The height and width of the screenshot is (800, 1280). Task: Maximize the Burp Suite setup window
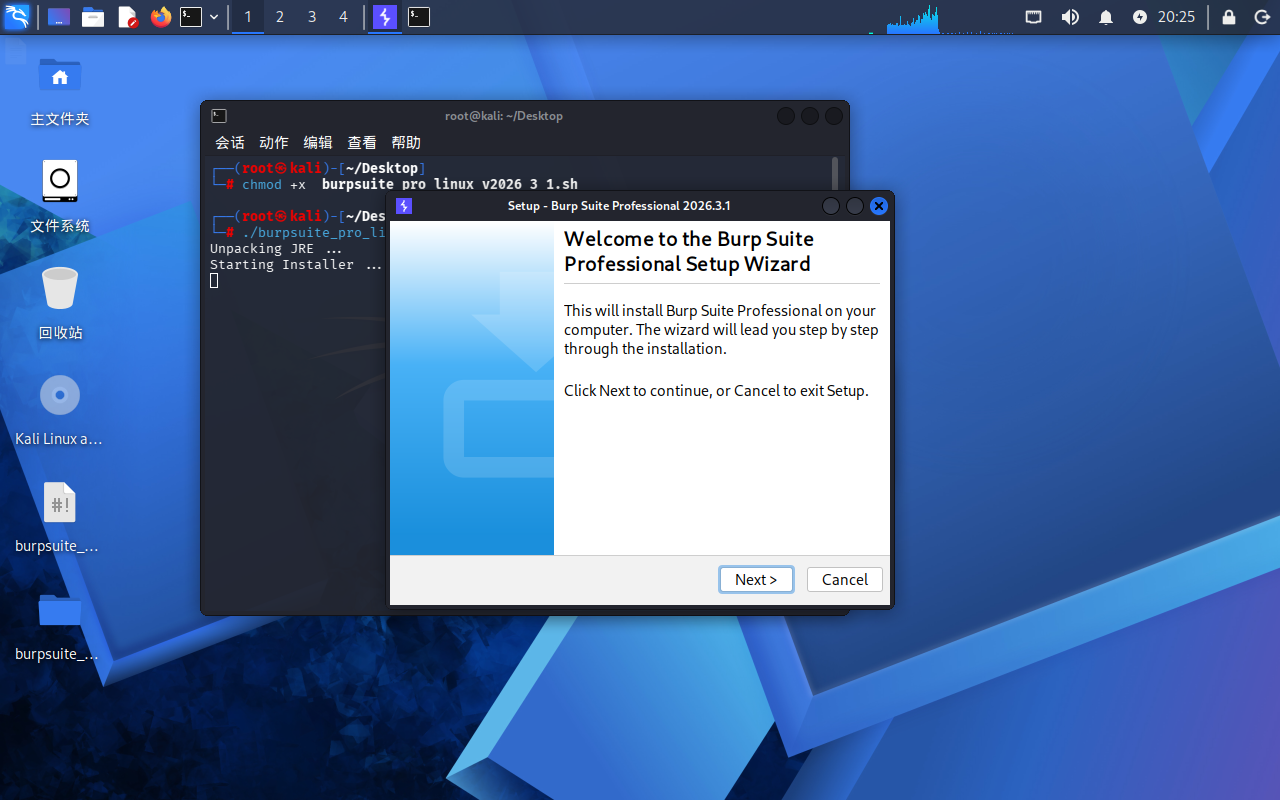tap(855, 206)
